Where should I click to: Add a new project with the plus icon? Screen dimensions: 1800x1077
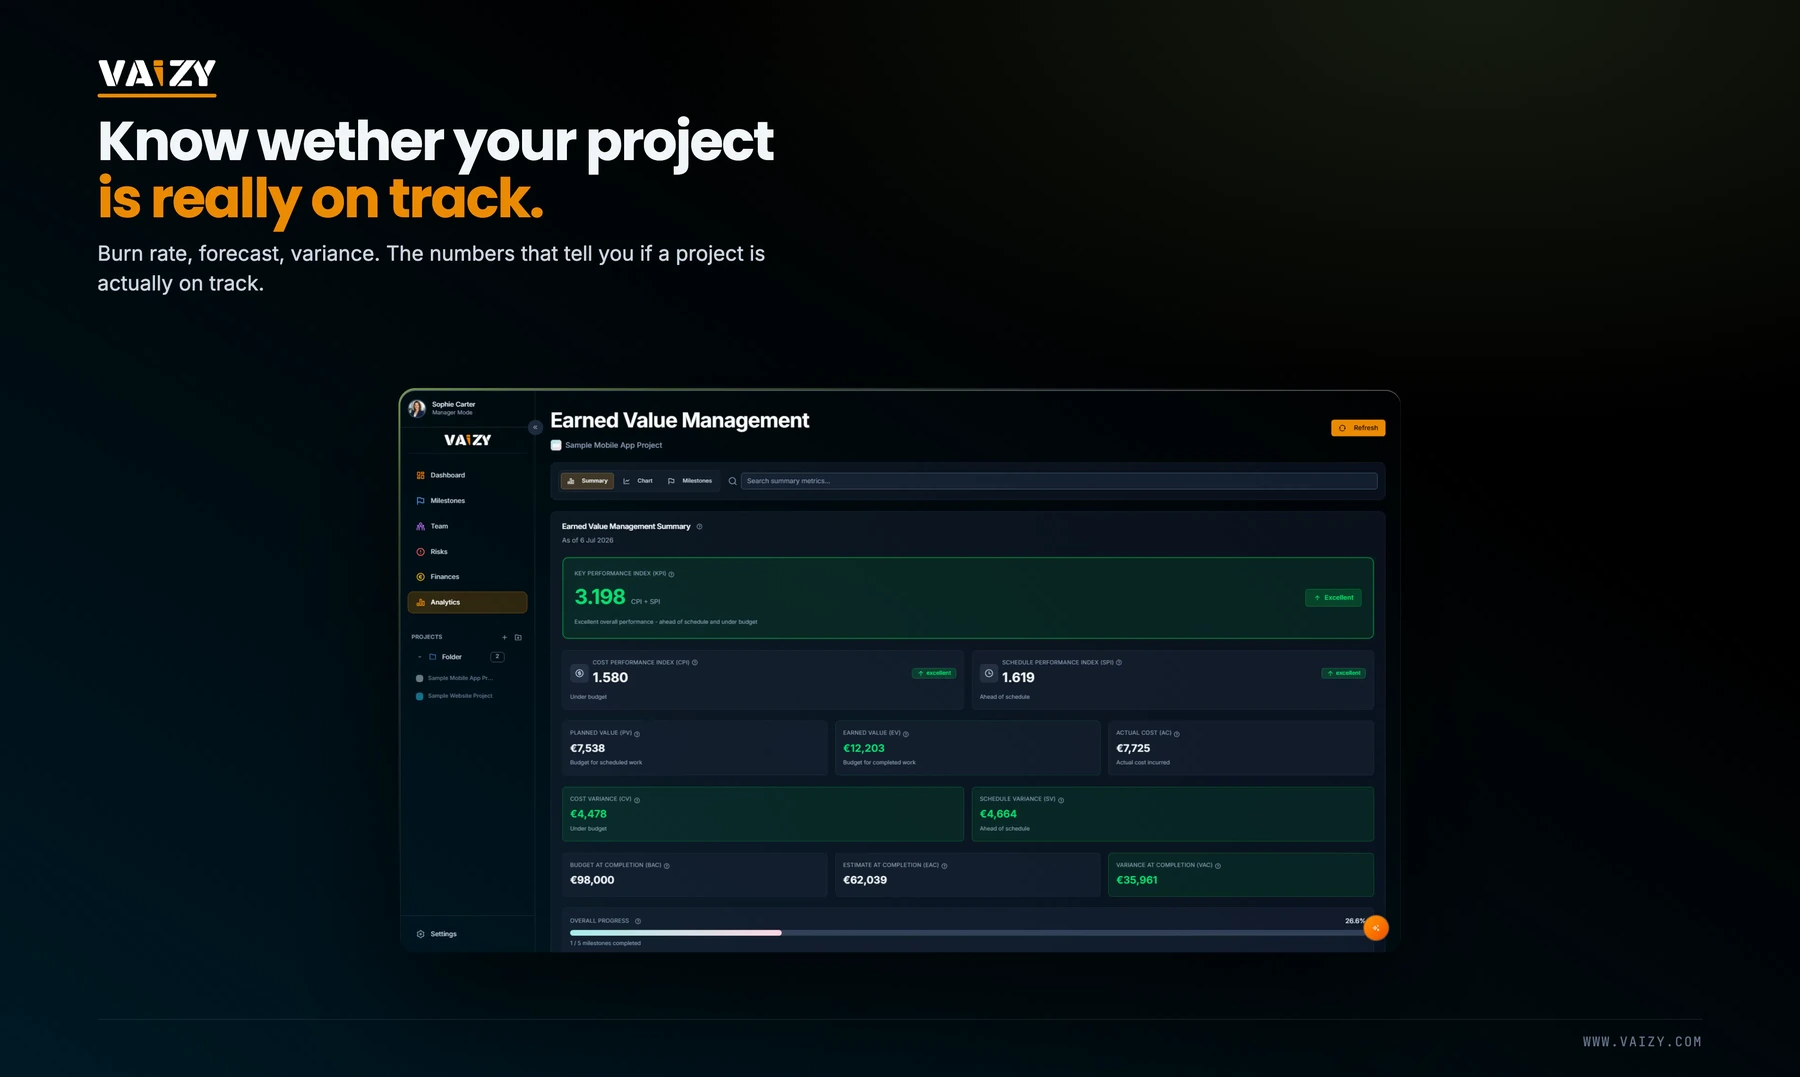(x=504, y=637)
